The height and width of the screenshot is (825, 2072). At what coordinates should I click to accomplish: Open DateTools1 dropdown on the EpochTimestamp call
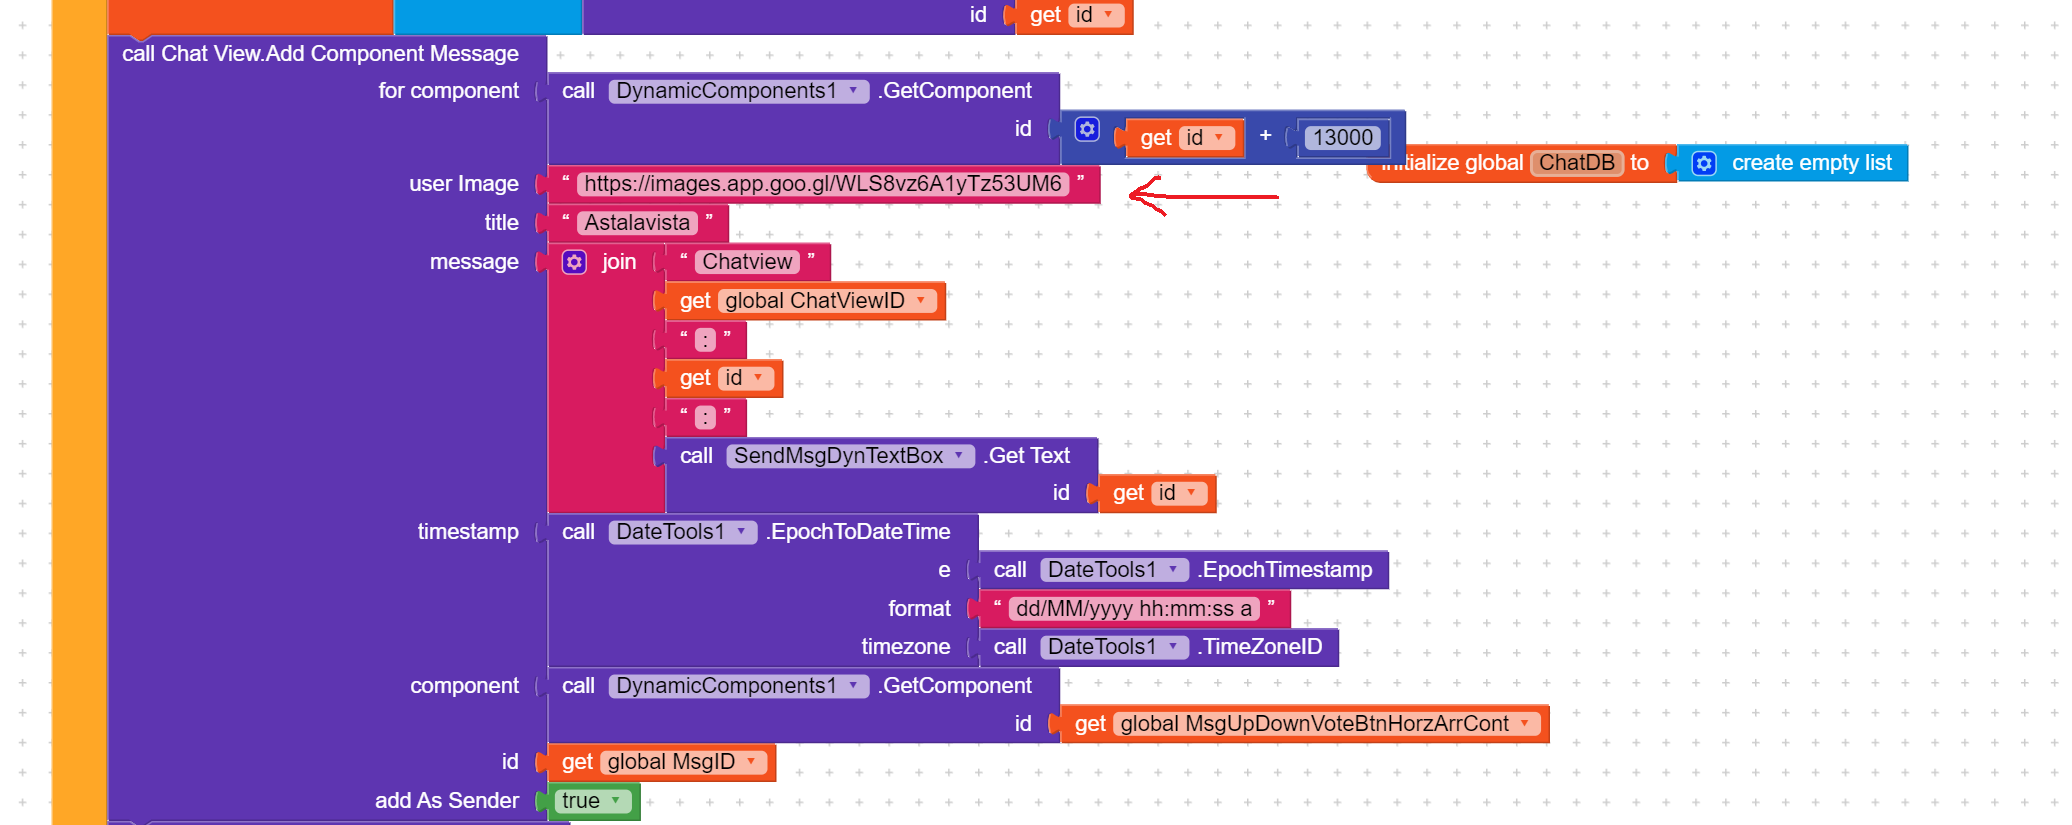(1114, 570)
